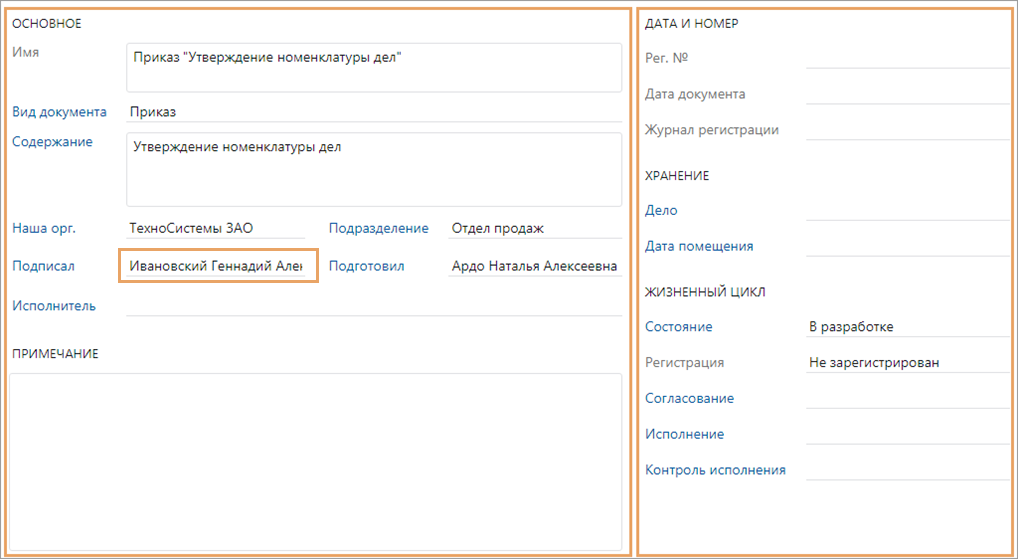Click the Имя document name text field
1018x559 pixels.
click(x=374, y=67)
